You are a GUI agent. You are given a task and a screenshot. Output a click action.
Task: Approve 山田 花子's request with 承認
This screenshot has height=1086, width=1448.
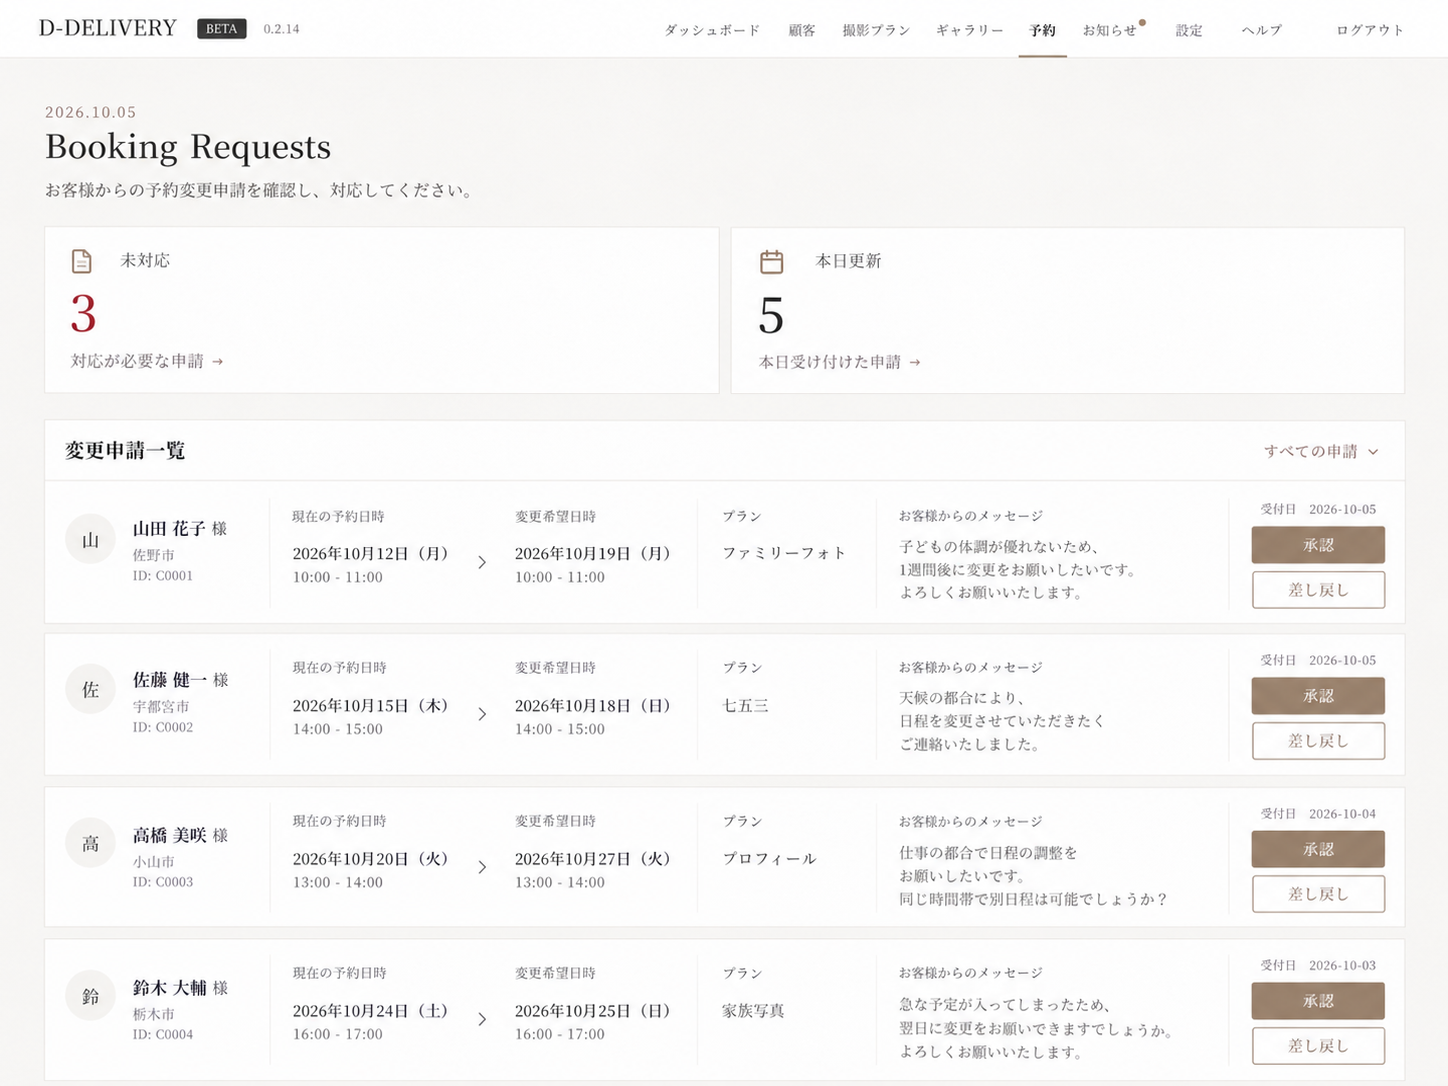point(1318,545)
